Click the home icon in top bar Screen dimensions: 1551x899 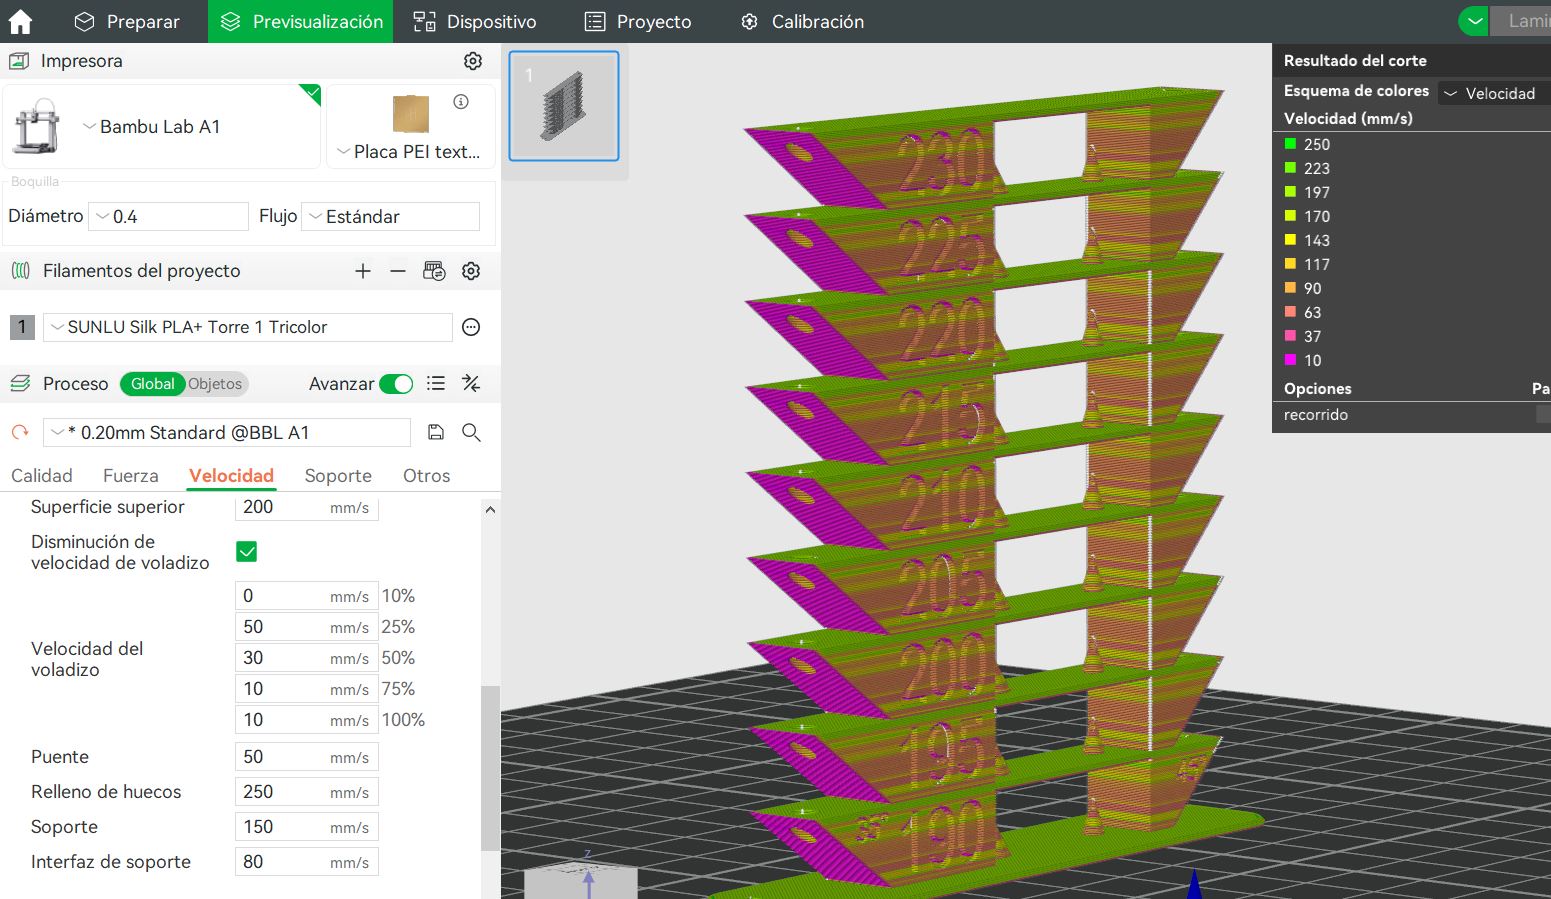(20, 21)
